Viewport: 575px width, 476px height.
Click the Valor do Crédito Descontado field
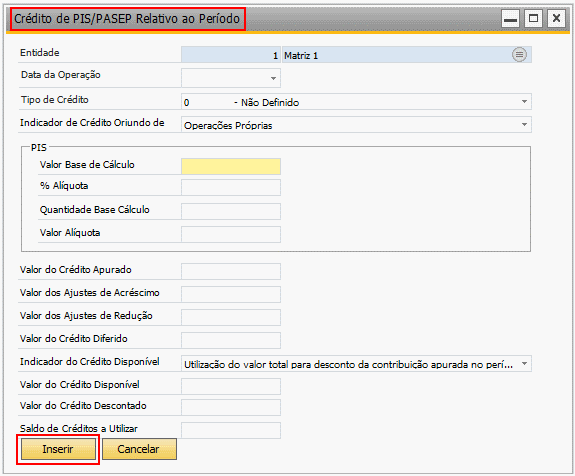click(x=231, y=408)
